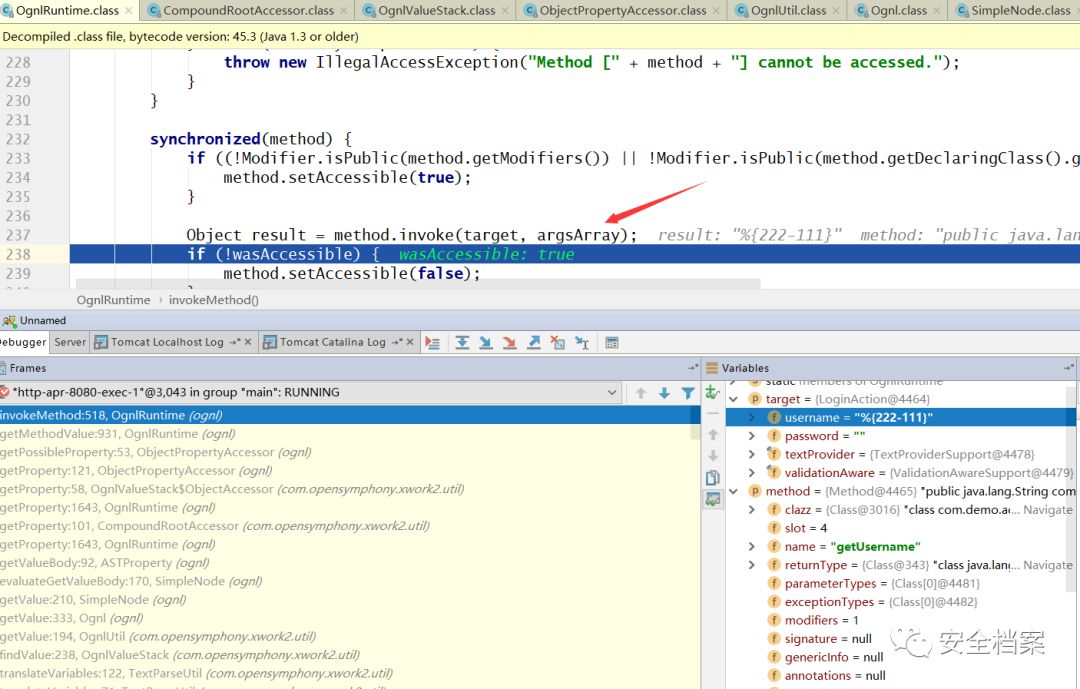Click invokeMethod() in the breadcrumb
This screenshot has height=689, width=1080.
pyautogui.click(x=214, y=300)
